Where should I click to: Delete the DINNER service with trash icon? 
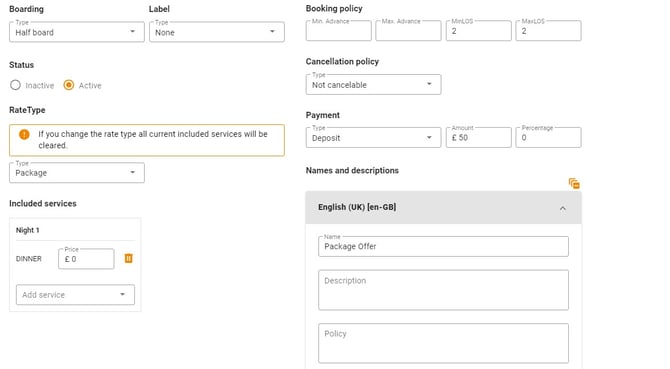(x=128, y=258)
